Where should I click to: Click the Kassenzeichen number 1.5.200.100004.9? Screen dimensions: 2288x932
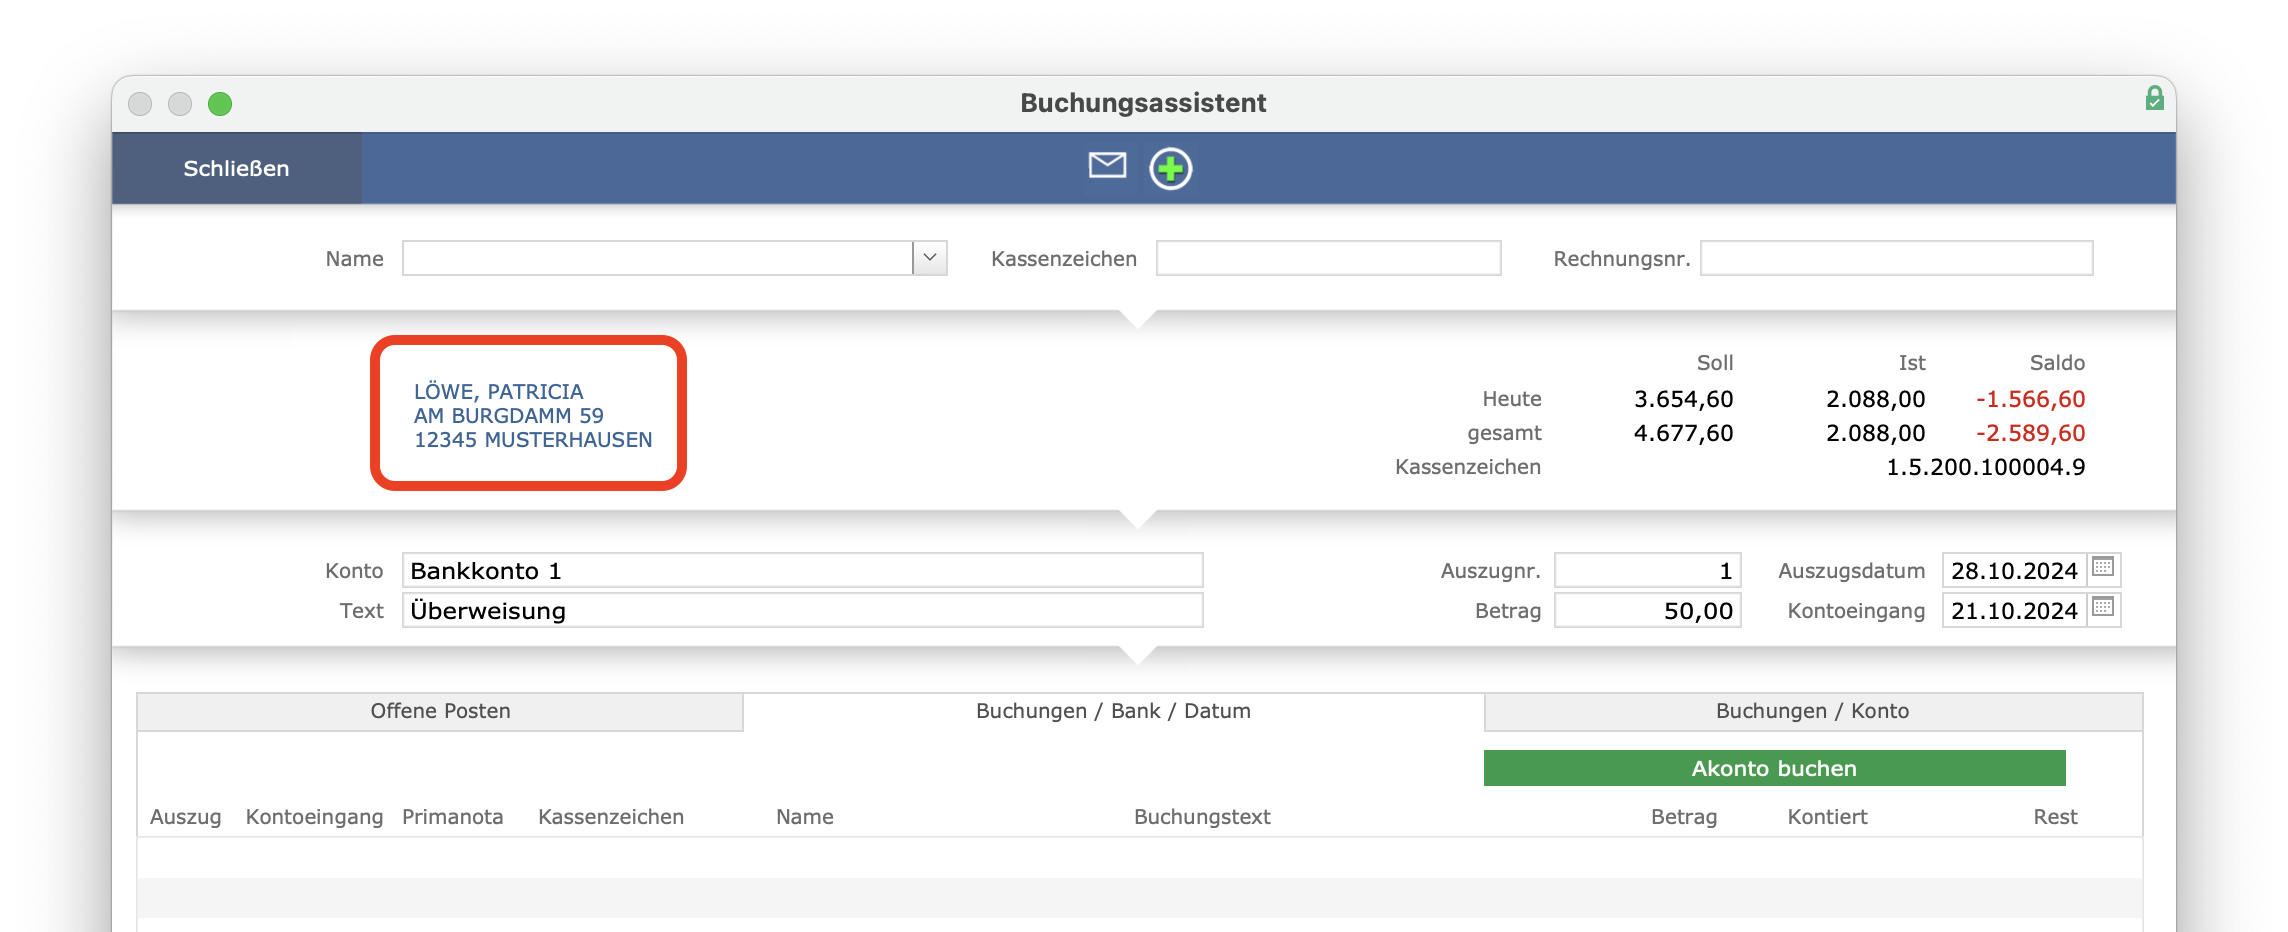pyautogui.click(x=1985, y=467)
